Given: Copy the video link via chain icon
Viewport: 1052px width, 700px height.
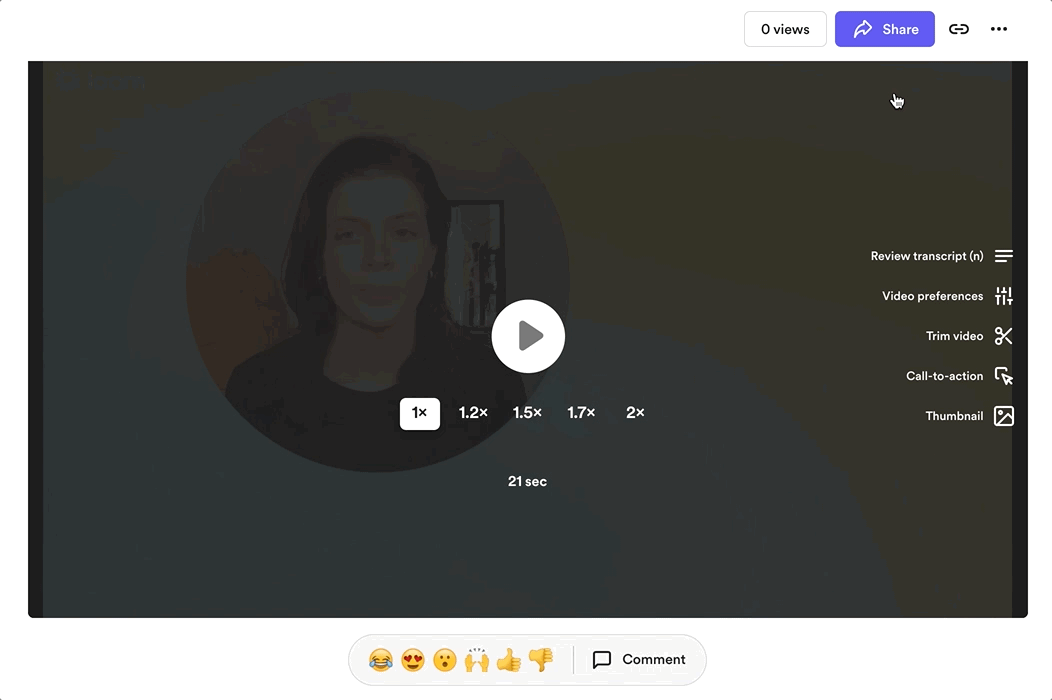Looking at the screenshot, I should [x=958, y=29].
